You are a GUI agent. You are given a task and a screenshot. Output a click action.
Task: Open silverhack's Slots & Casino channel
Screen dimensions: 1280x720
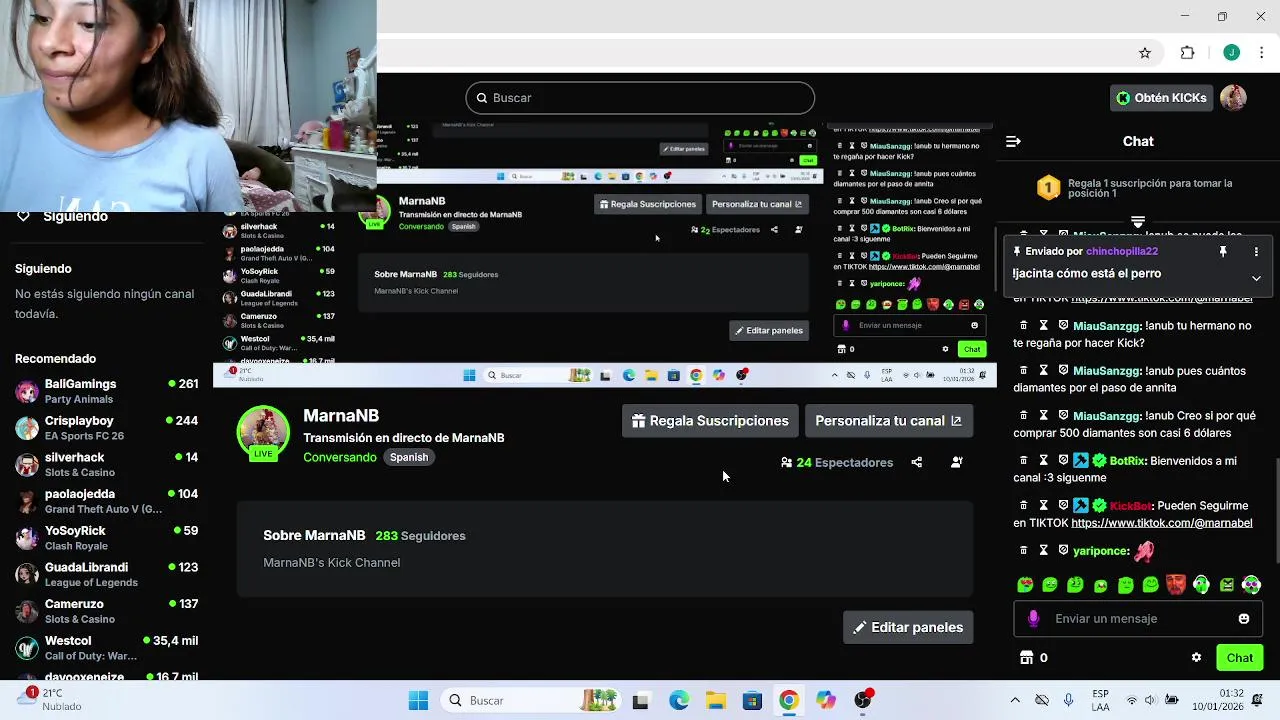pyautogui.click(x=107, y=465)
